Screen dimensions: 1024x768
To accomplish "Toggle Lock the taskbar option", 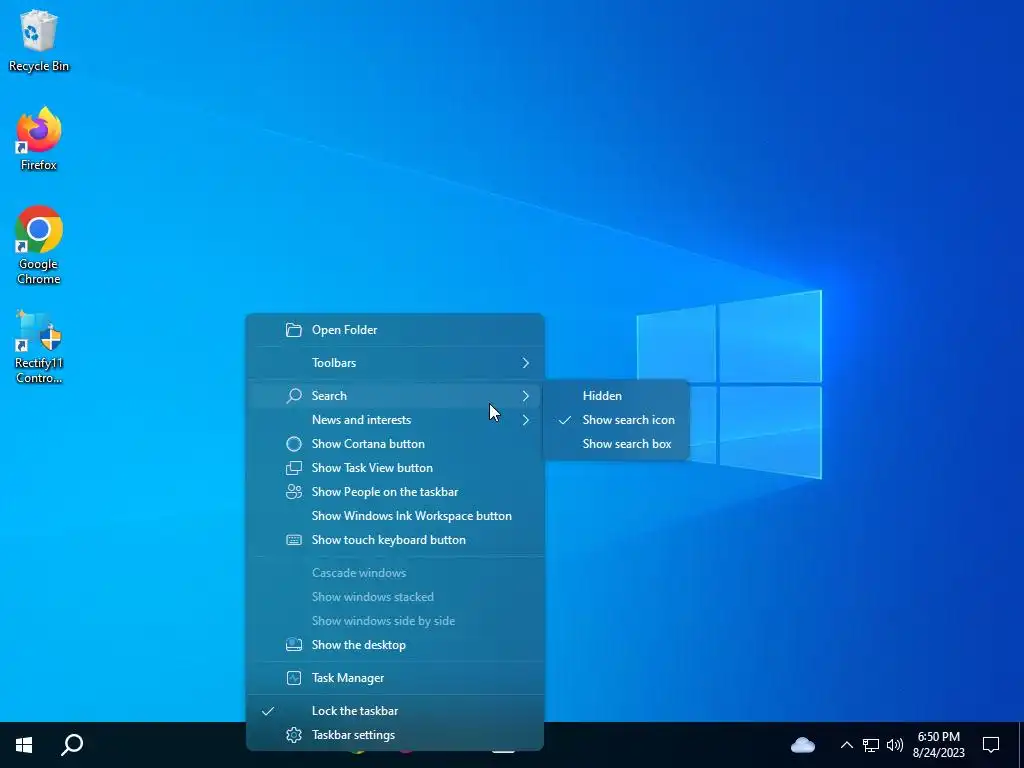I will pyautogui.click(x=395, y=711).
